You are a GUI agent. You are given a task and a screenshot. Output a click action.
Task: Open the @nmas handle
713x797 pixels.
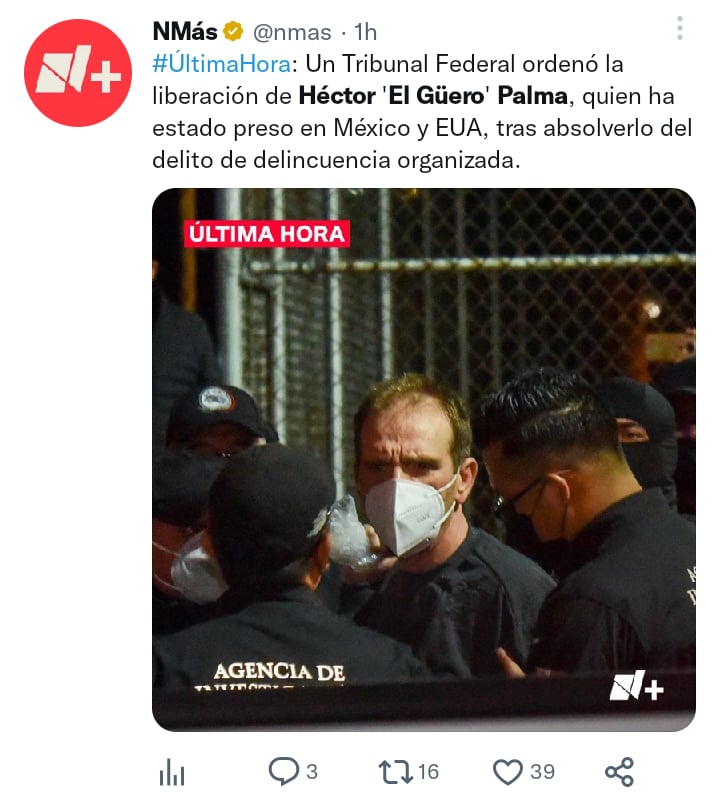point(292,33)
